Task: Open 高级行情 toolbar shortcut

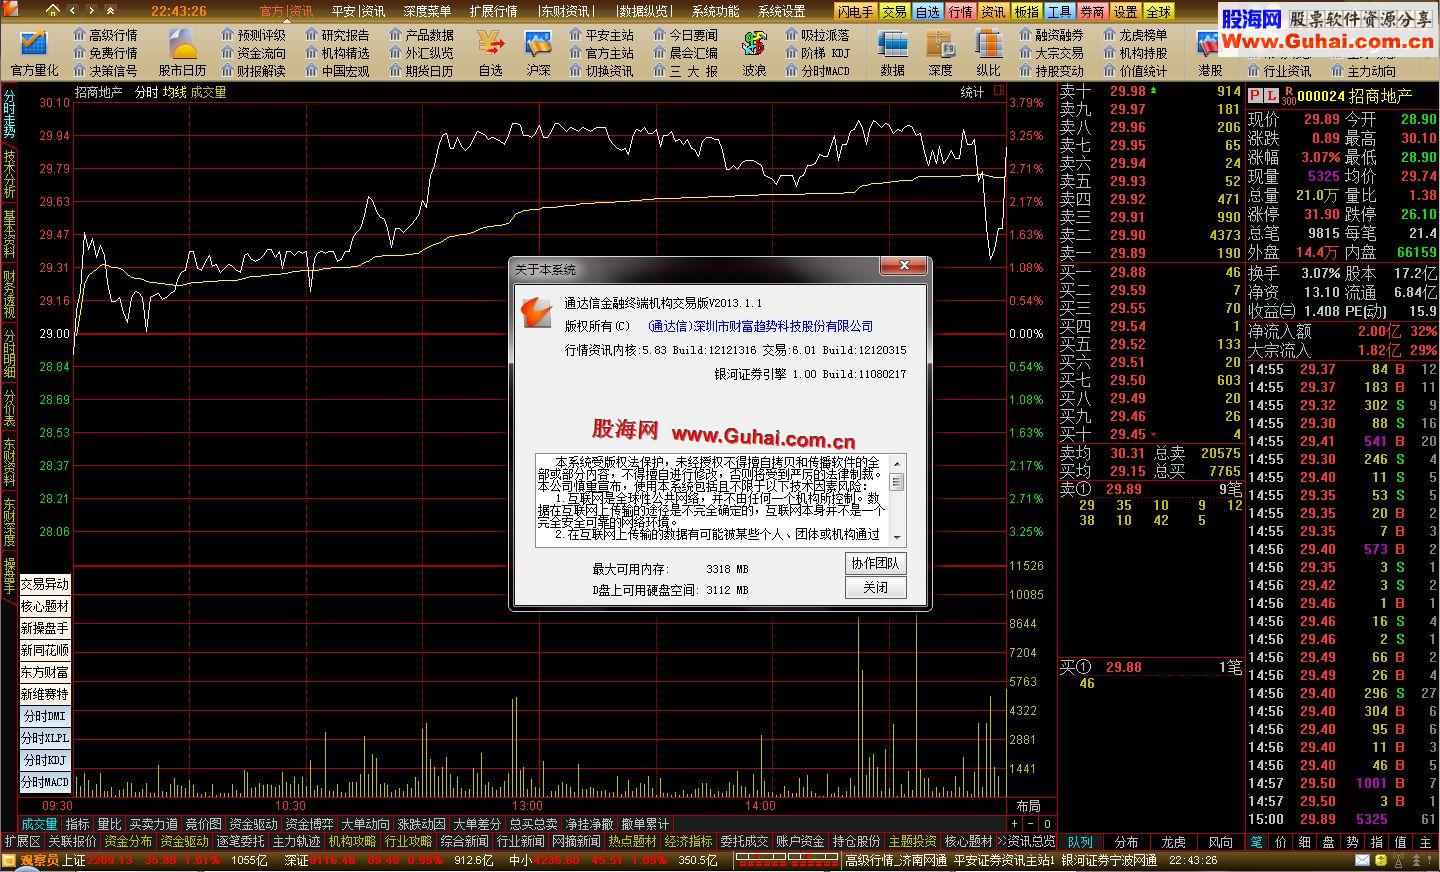Action: coord(105,35)
